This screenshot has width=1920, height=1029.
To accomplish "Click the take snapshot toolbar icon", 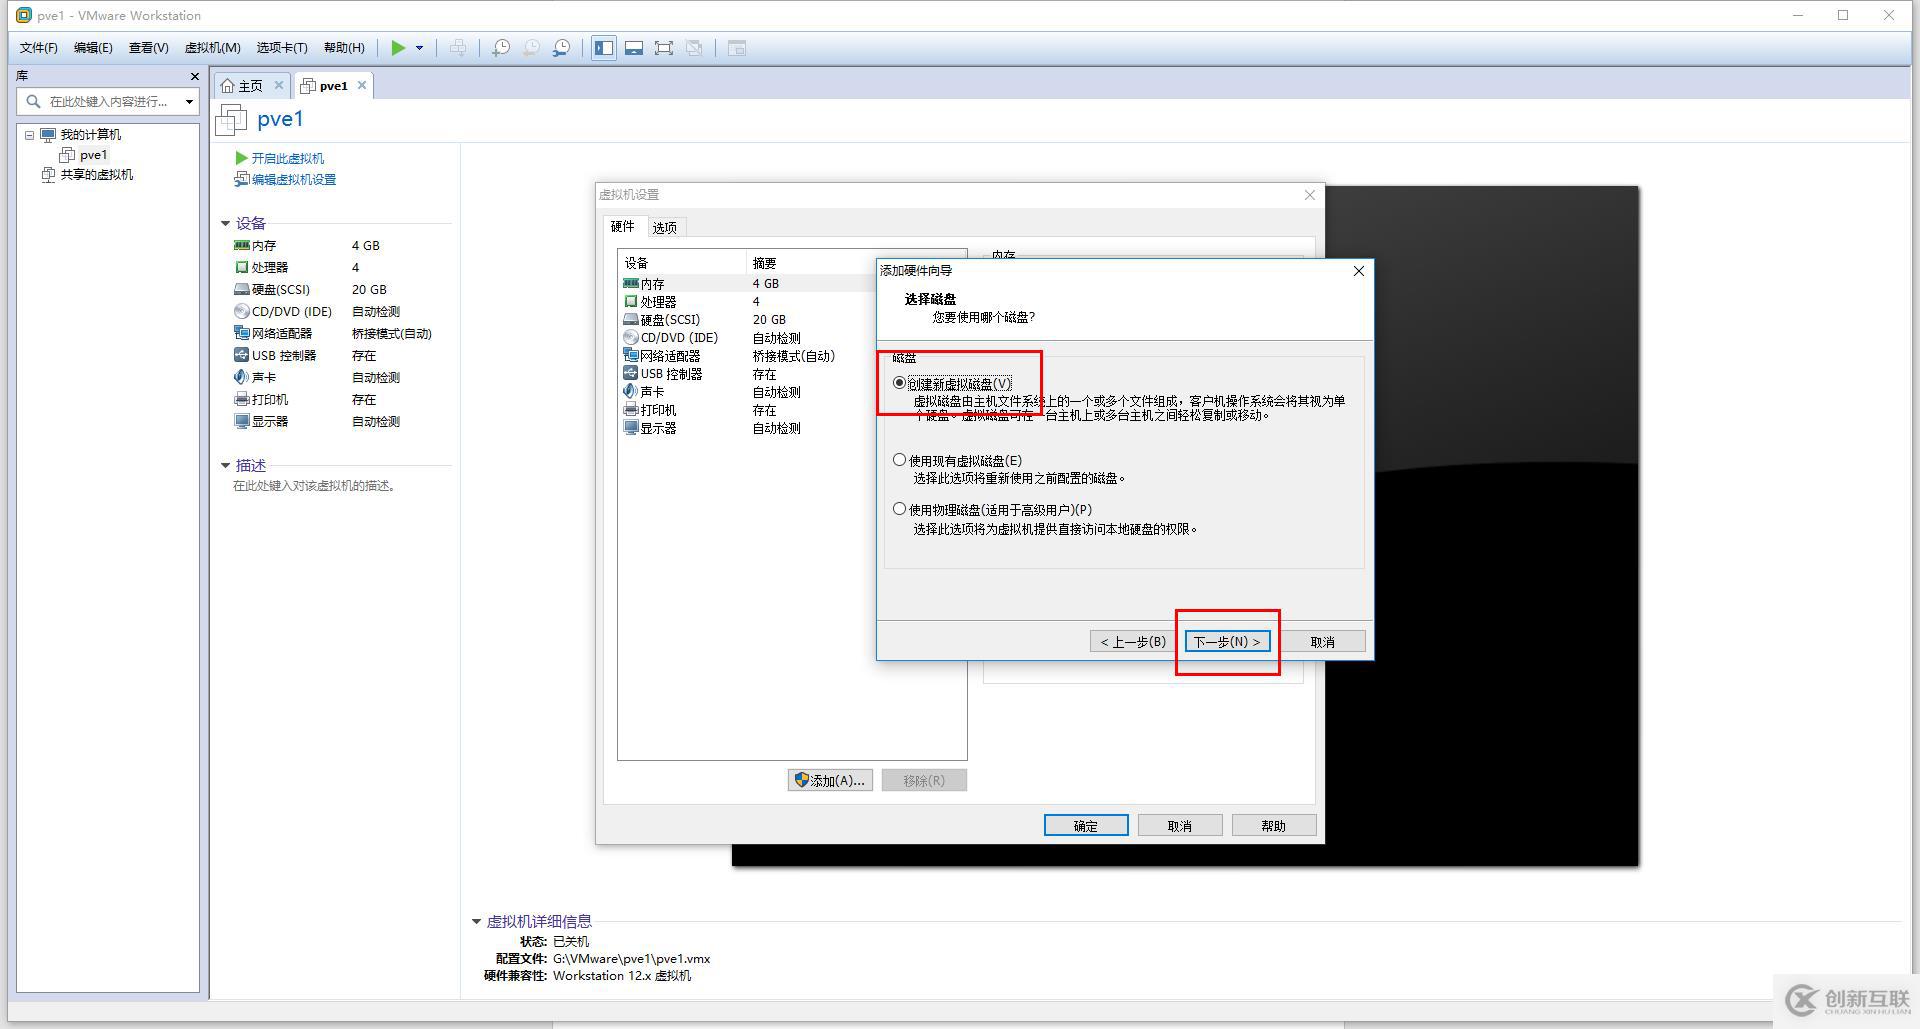I will (501, 48).
